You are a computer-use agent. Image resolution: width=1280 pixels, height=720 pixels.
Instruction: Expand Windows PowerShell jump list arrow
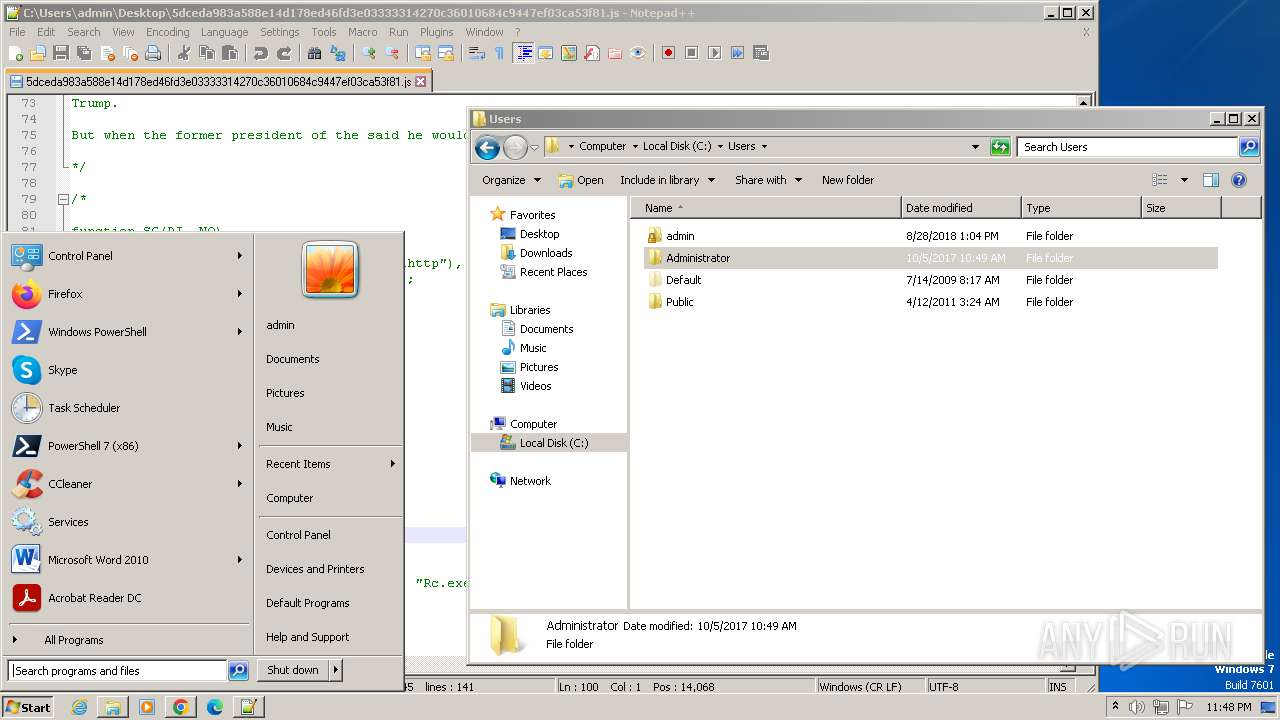tap(240, 332)
